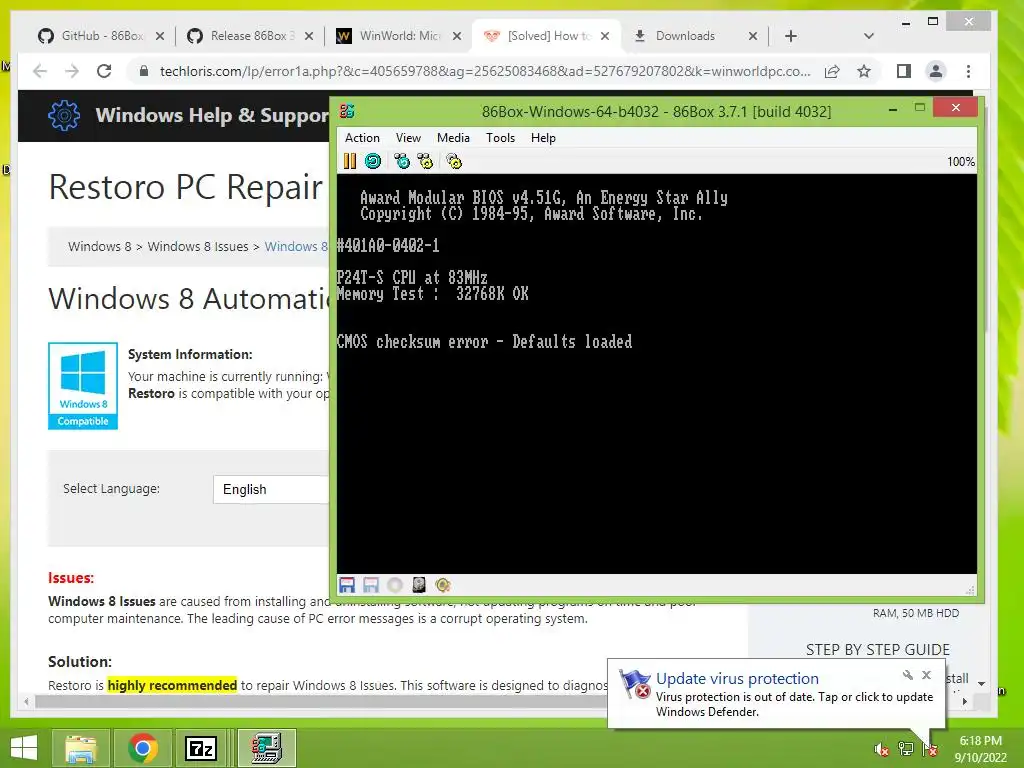Image resolution: width=1024 pixels, height=768 pixels.
Task: Open the View menu in 86Box
Action: (408, 138)
